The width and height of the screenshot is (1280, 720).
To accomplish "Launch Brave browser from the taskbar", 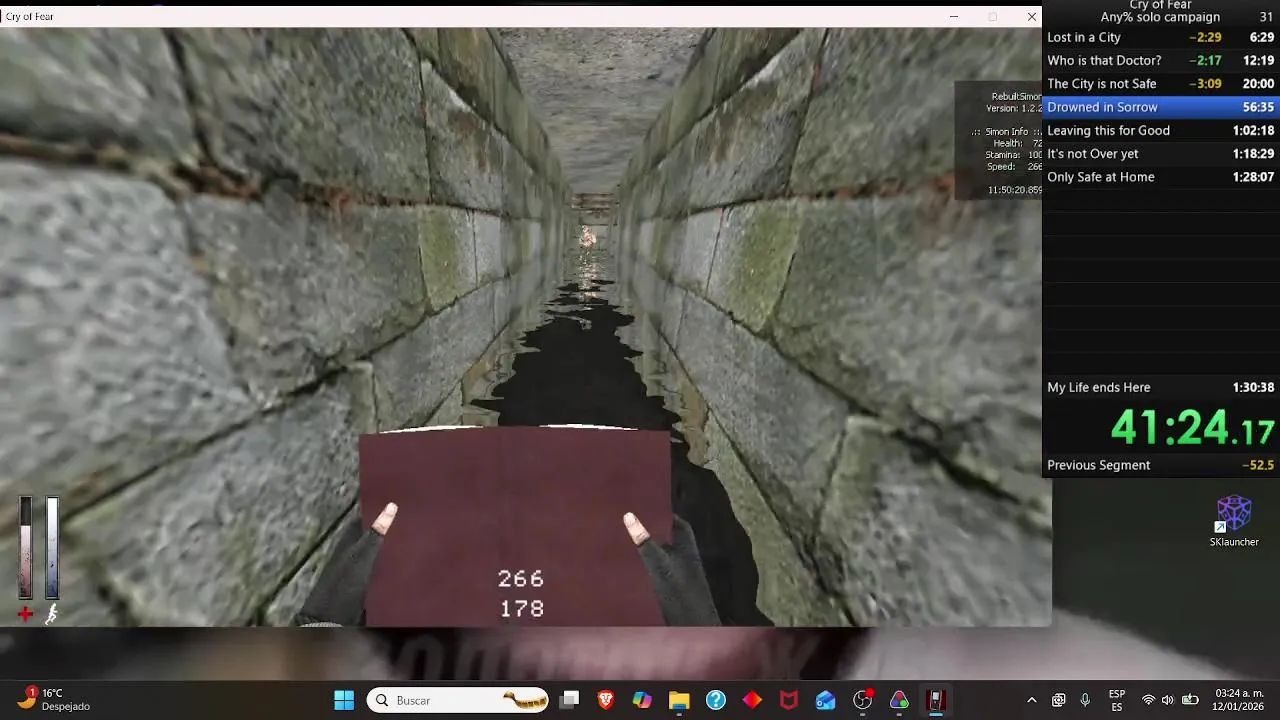I will (x=605, y=700).
